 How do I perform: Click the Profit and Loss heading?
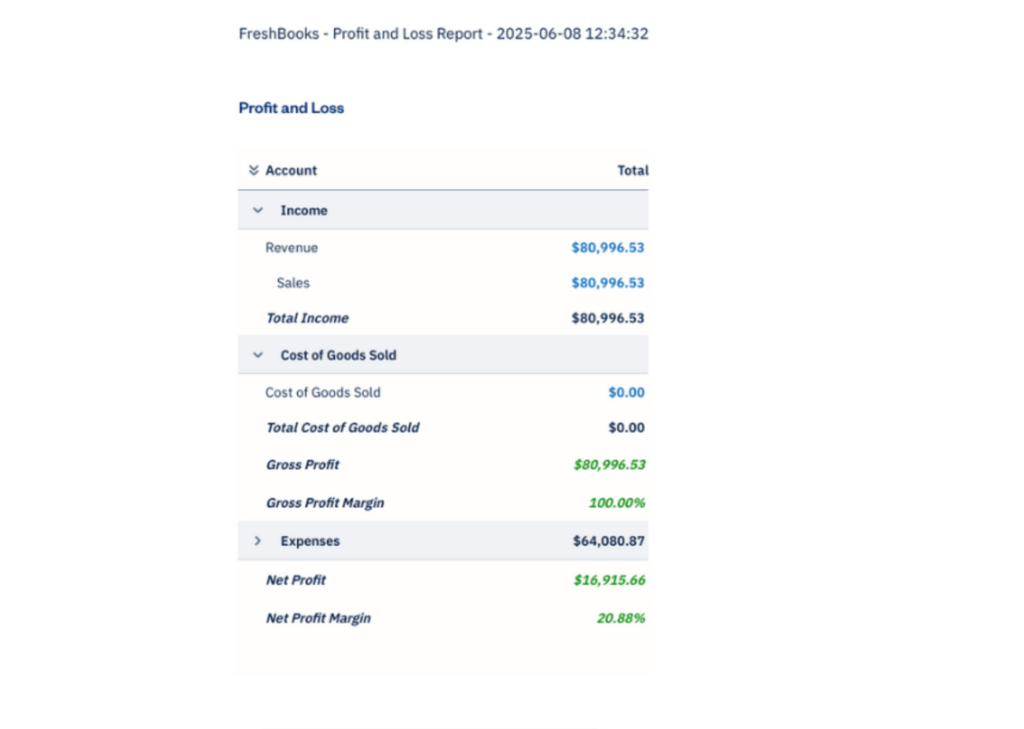(291, 108)
